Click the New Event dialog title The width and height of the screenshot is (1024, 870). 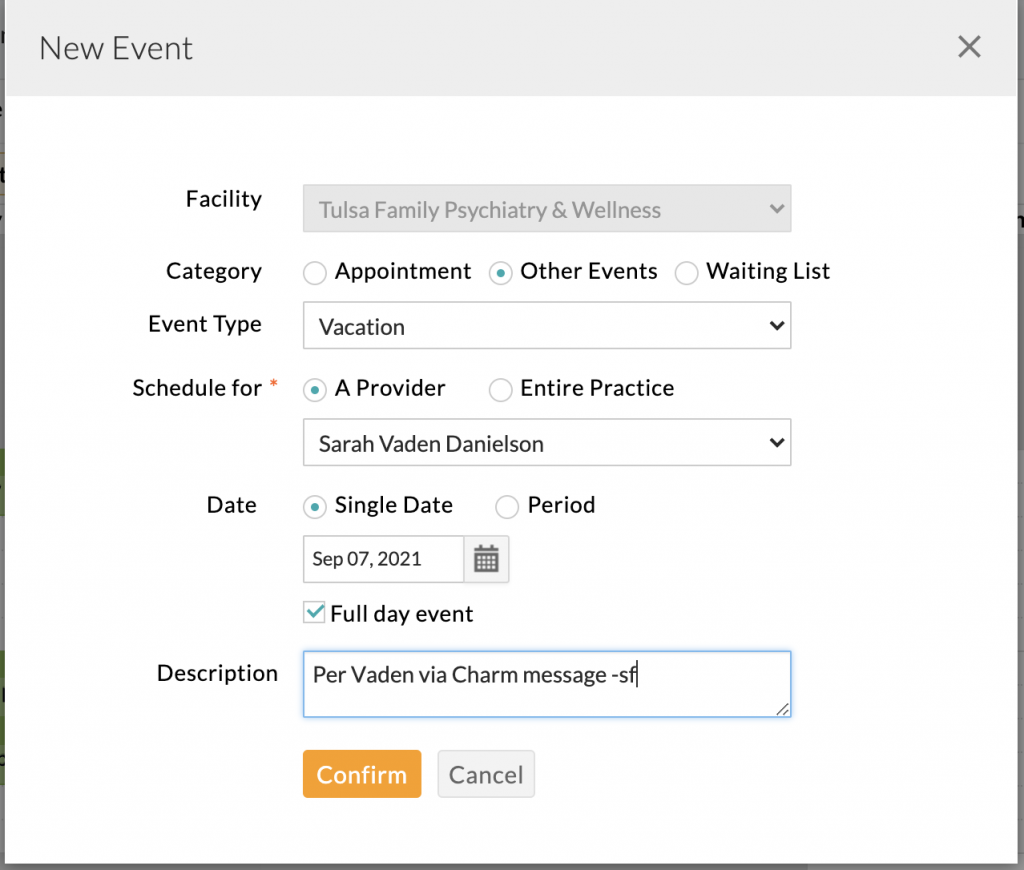pyautogui.click(x=116, y=48)
